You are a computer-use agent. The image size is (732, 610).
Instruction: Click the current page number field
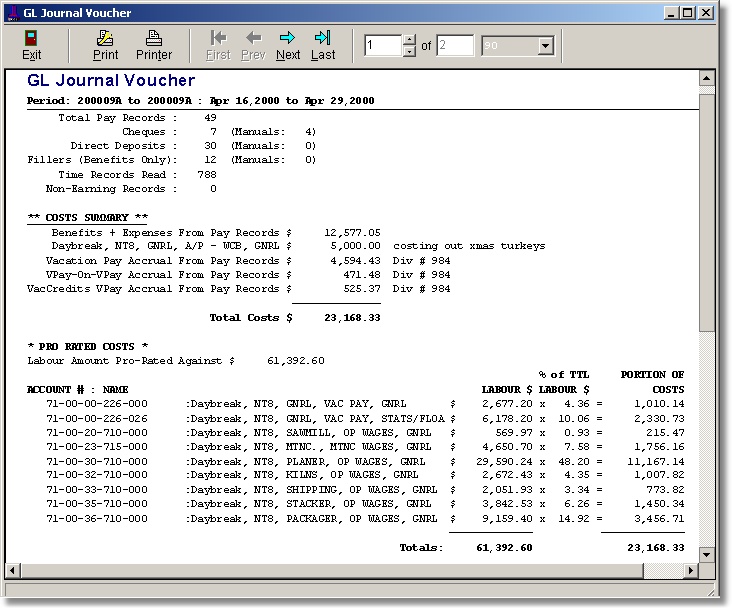coord(383,45)
